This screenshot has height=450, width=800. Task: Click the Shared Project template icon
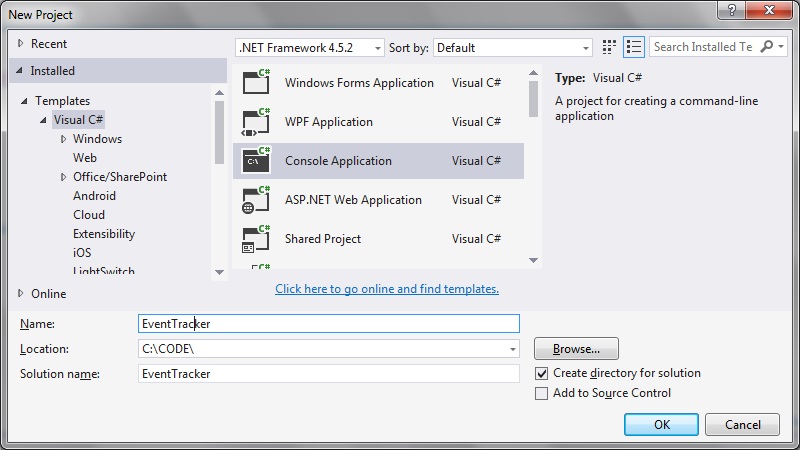(x=256, y=239)
